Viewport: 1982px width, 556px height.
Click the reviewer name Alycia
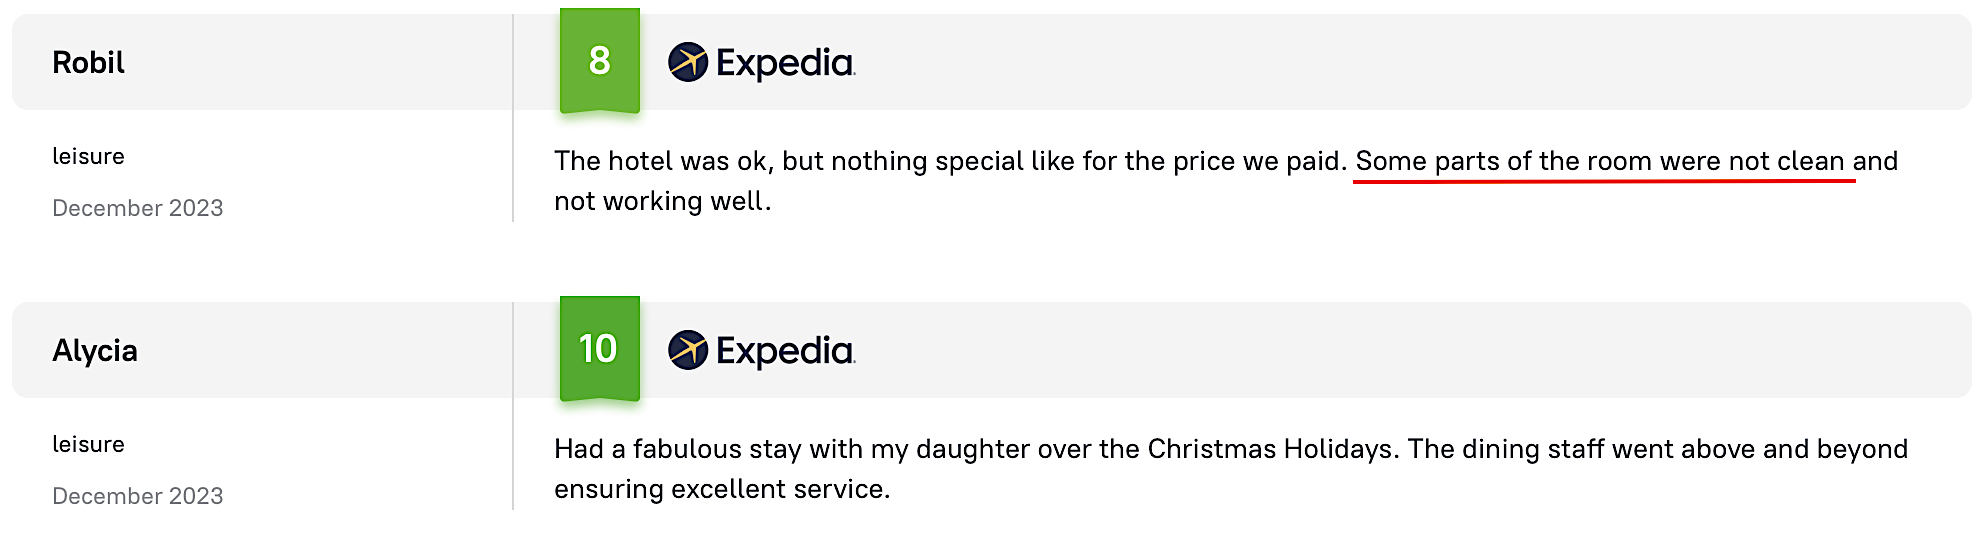(x=95, y=351)
